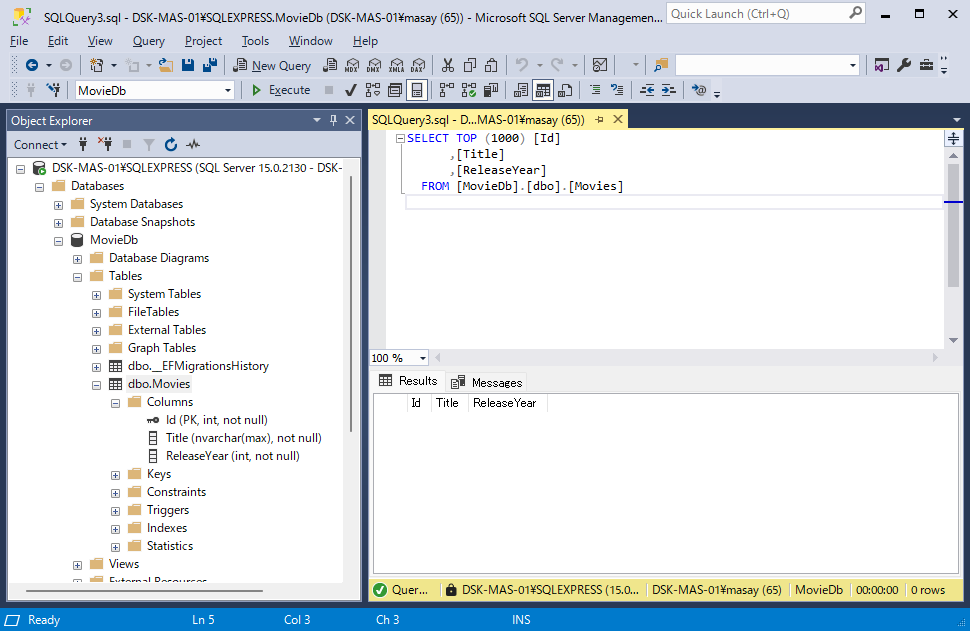Screen dimensions: 970x631
Task: Click the Paste clipboard icon
Action: pyautogui.click(x=491, y=65)
